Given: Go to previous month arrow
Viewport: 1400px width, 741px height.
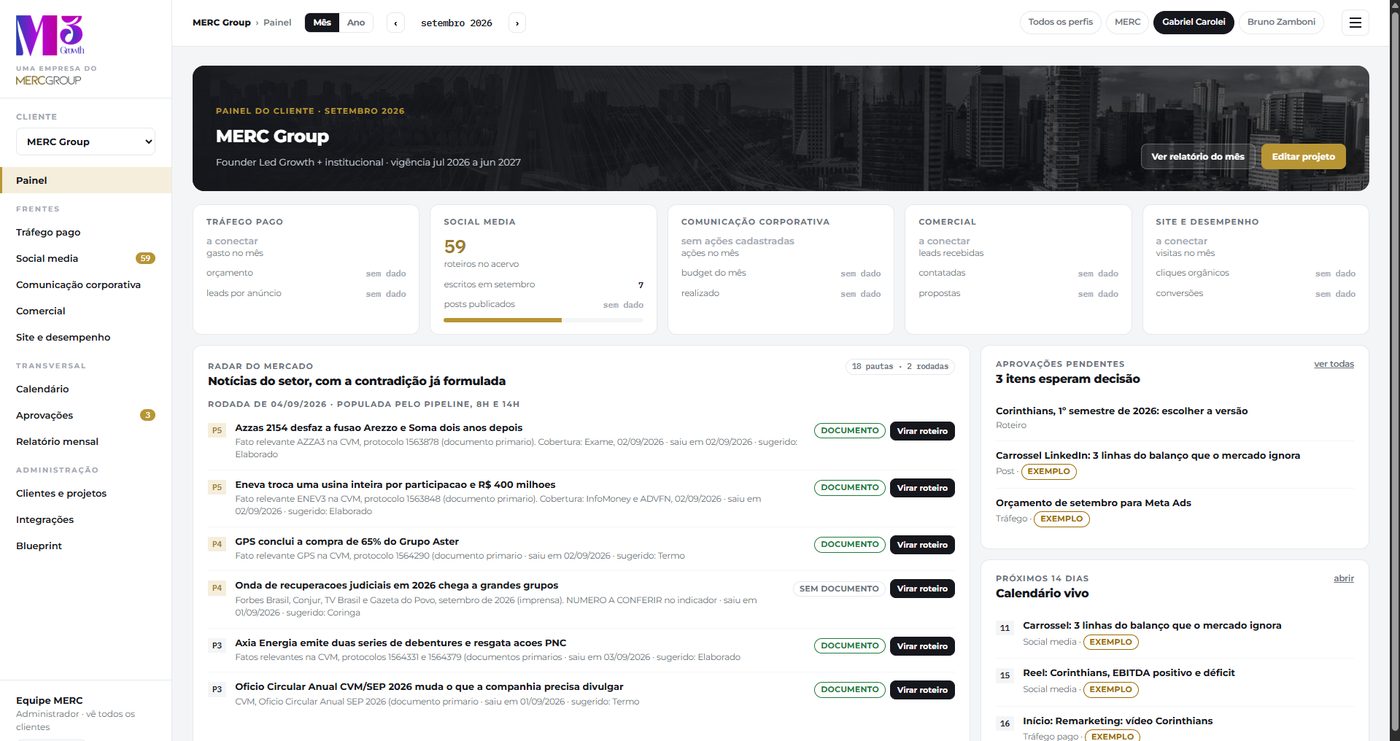Looking at the screenshot, I should (x=396, y=23).
